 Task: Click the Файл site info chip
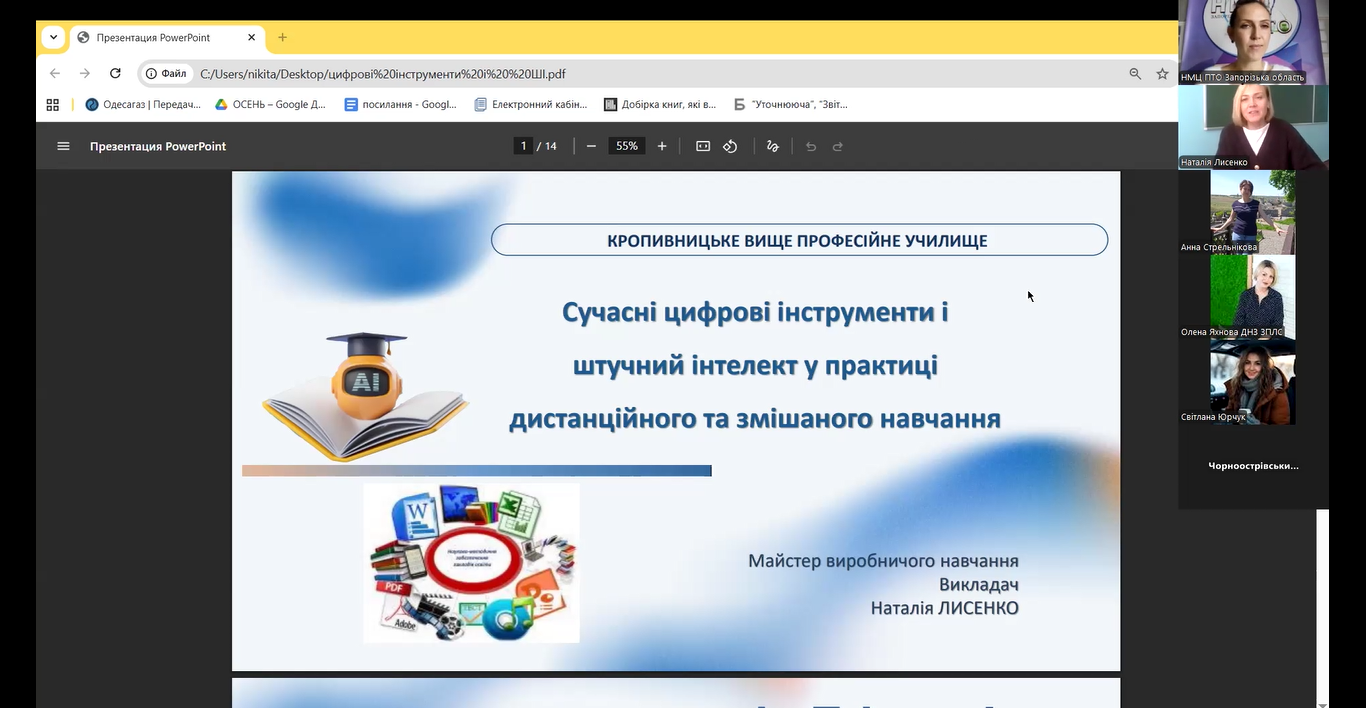coord(166,73)
